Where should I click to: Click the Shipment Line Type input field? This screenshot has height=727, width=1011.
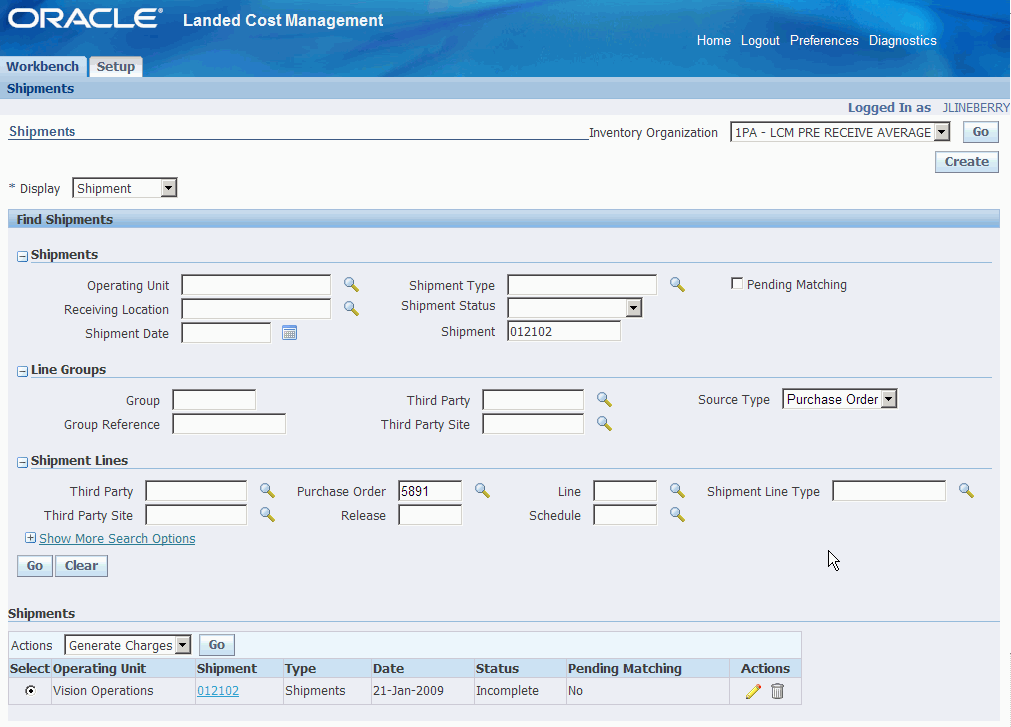889,490
